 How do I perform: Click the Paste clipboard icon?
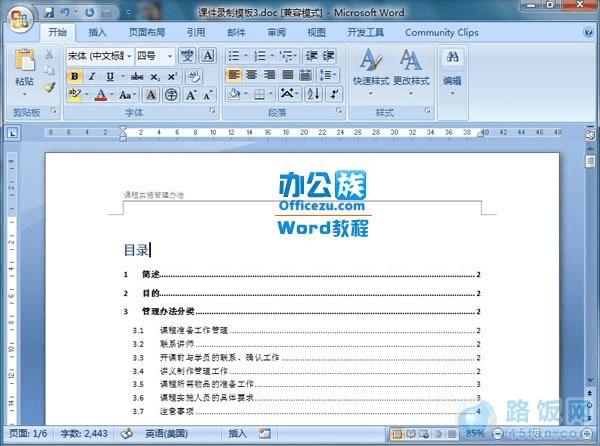[24, 60]
